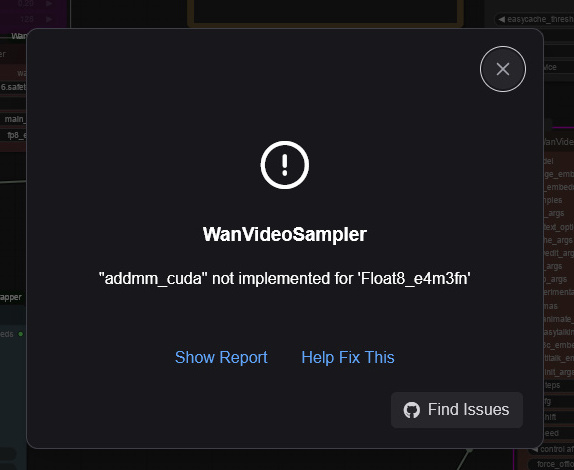Viewport: 574px width, 470px height.
Task: Open the main_ device dropdown
Action: [13, 119]
